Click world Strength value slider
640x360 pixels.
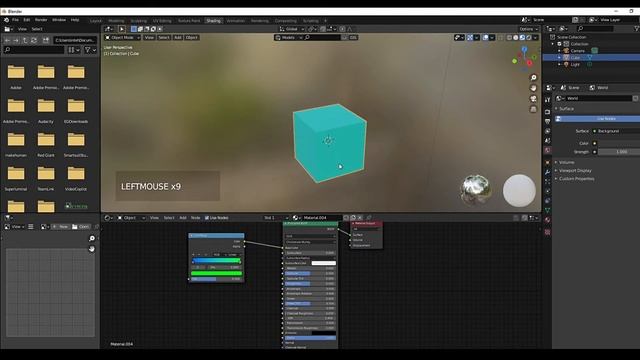pos(619,151)
